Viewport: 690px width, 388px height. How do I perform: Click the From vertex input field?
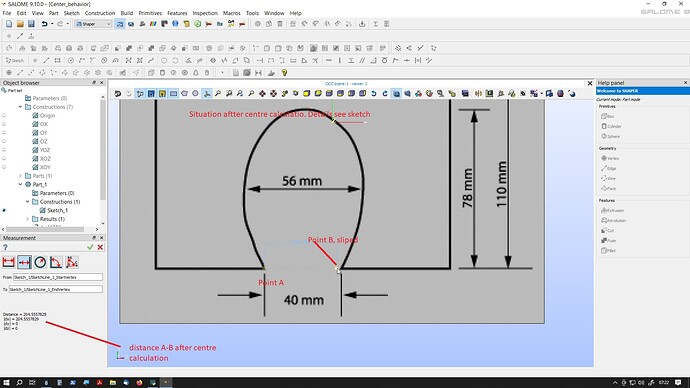click(58, 277)
